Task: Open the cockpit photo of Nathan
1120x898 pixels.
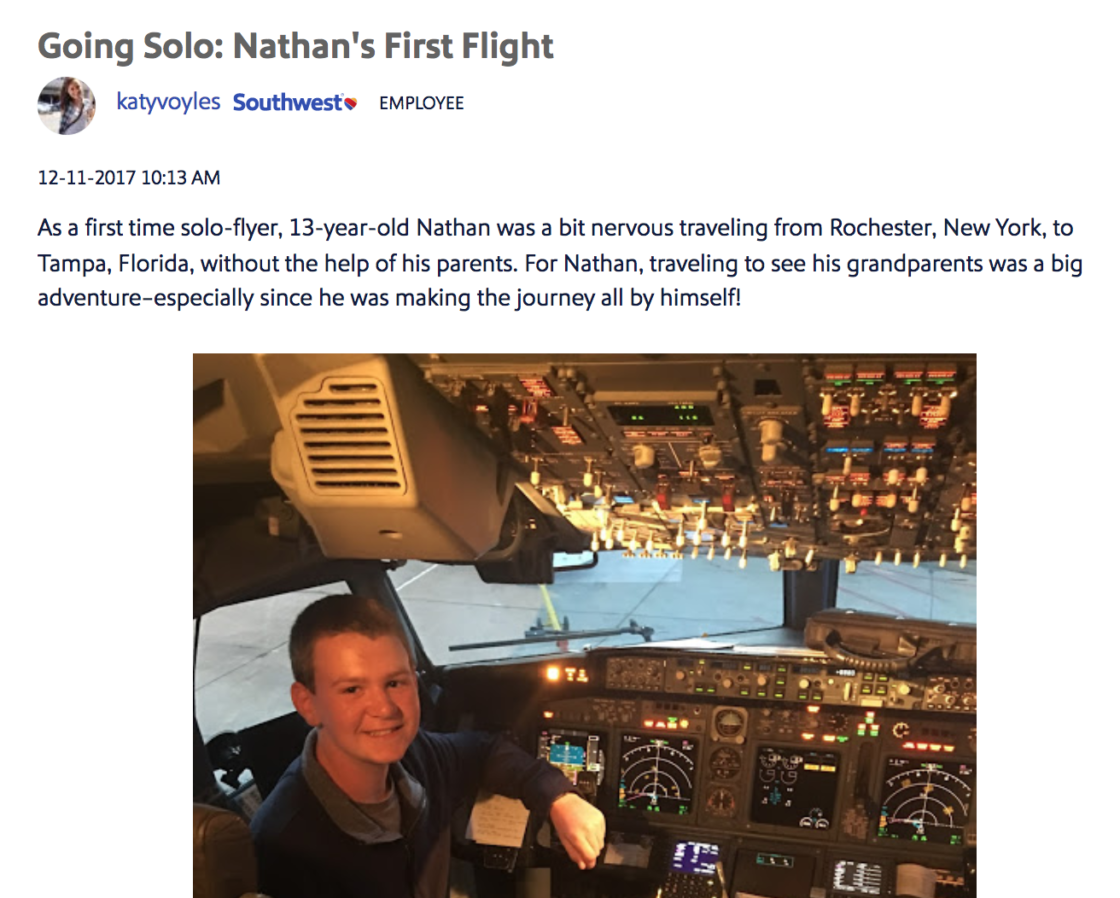Action: coord(584,625)
